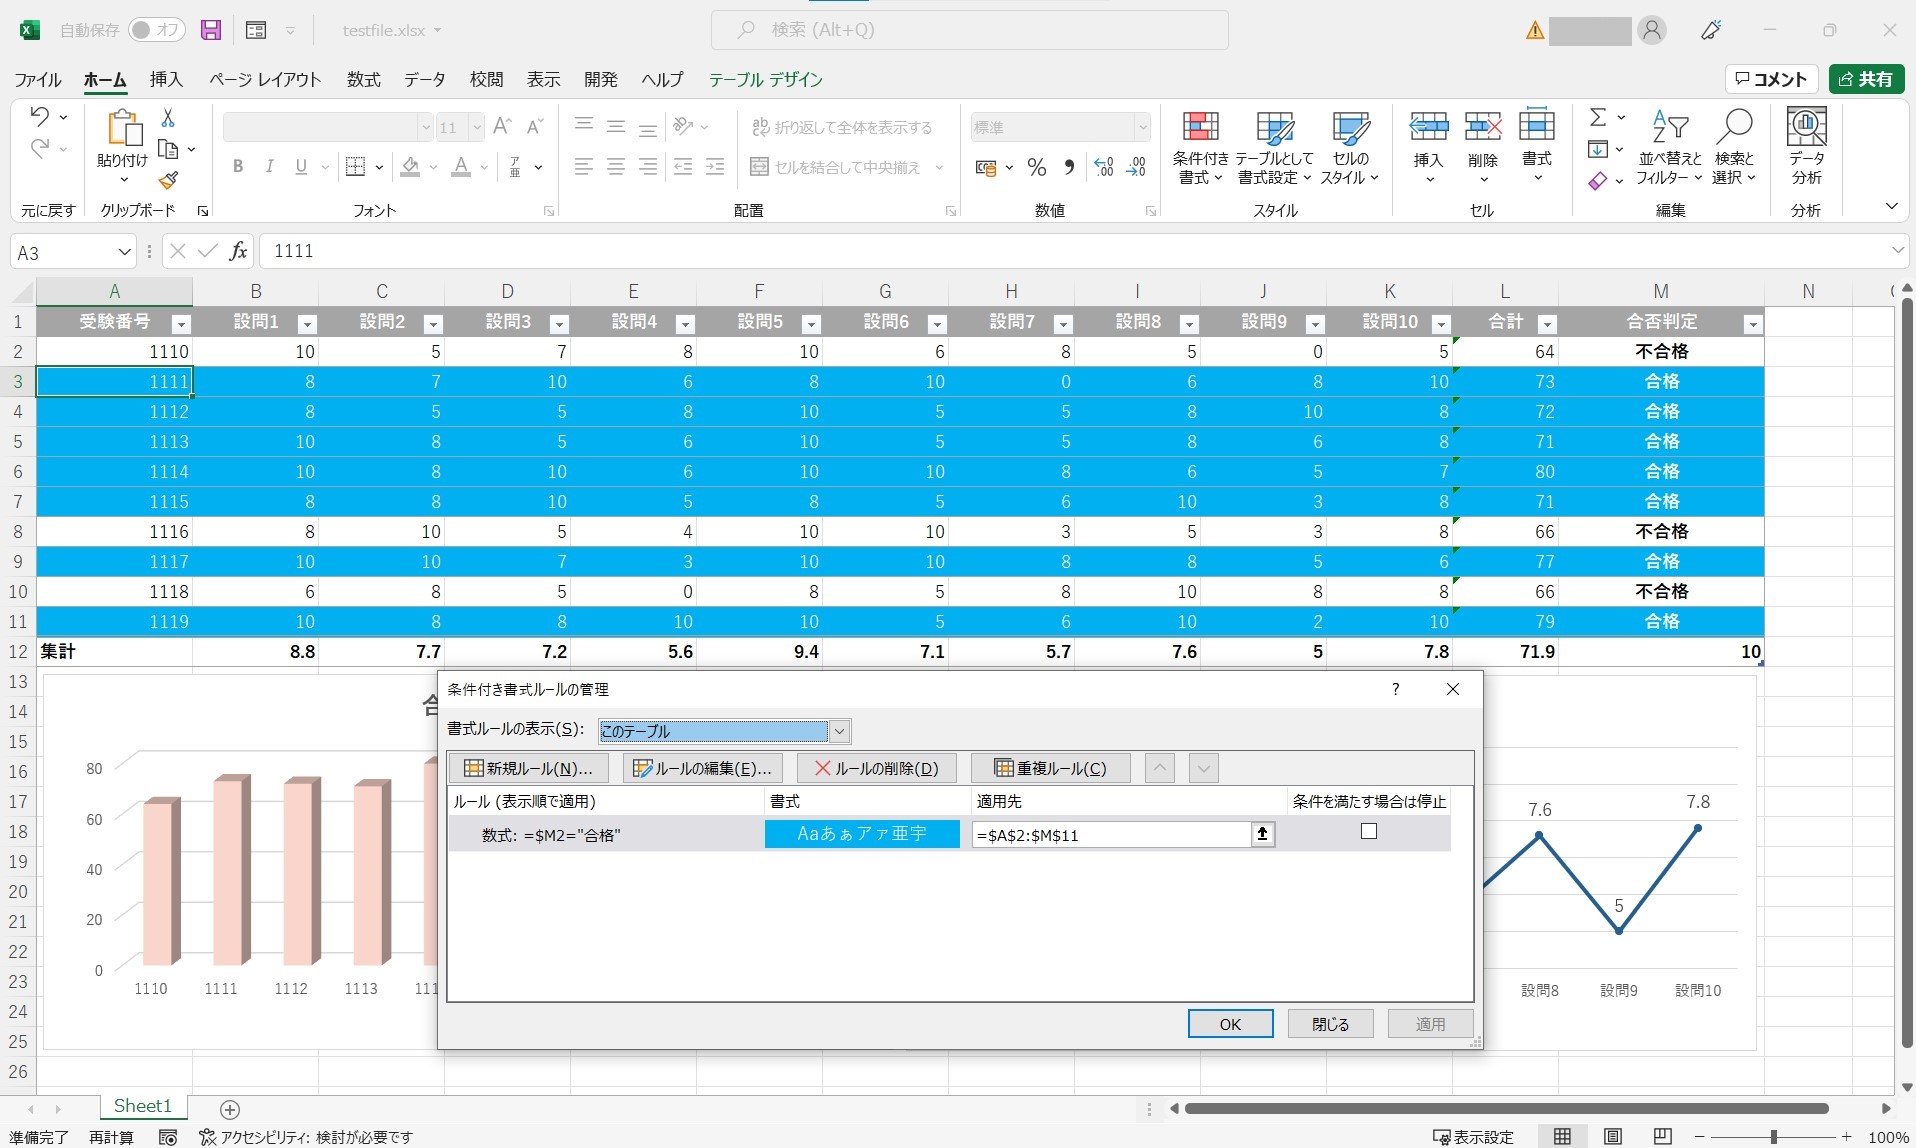The height and width of the screenshot is (1148, 1916).
Task: Click 重複ルール button
Action: tap(1050, 768)
